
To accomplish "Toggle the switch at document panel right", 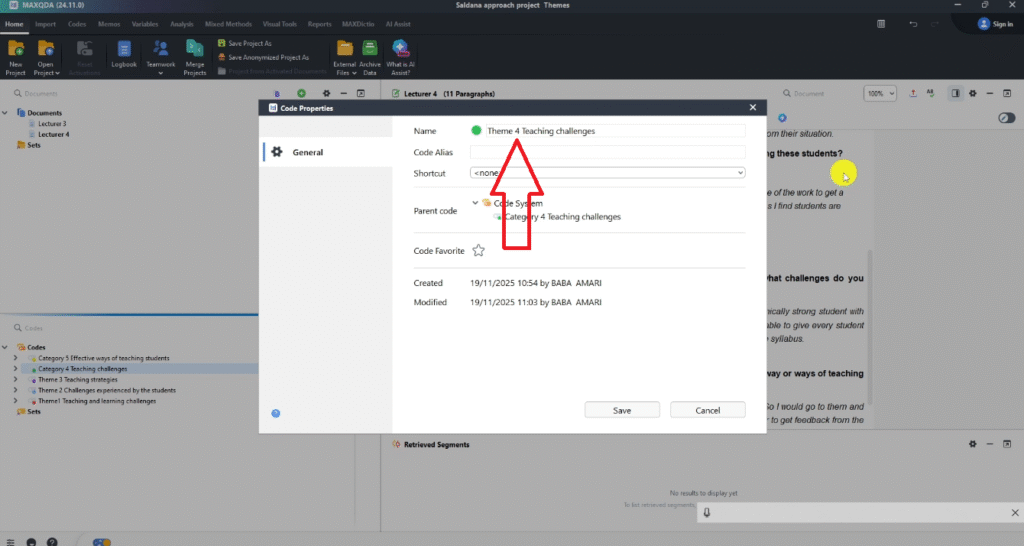I will pyautogui.click(x=1006, y=118).
